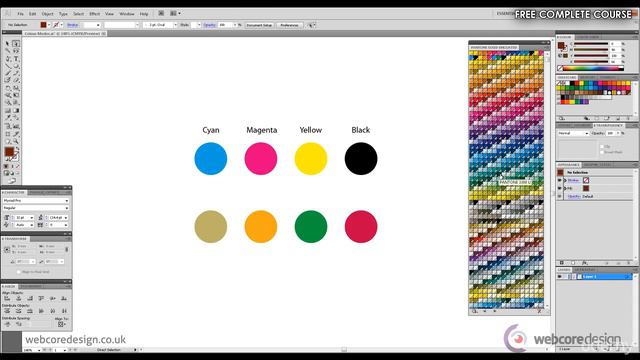Open the File menu

20,14
